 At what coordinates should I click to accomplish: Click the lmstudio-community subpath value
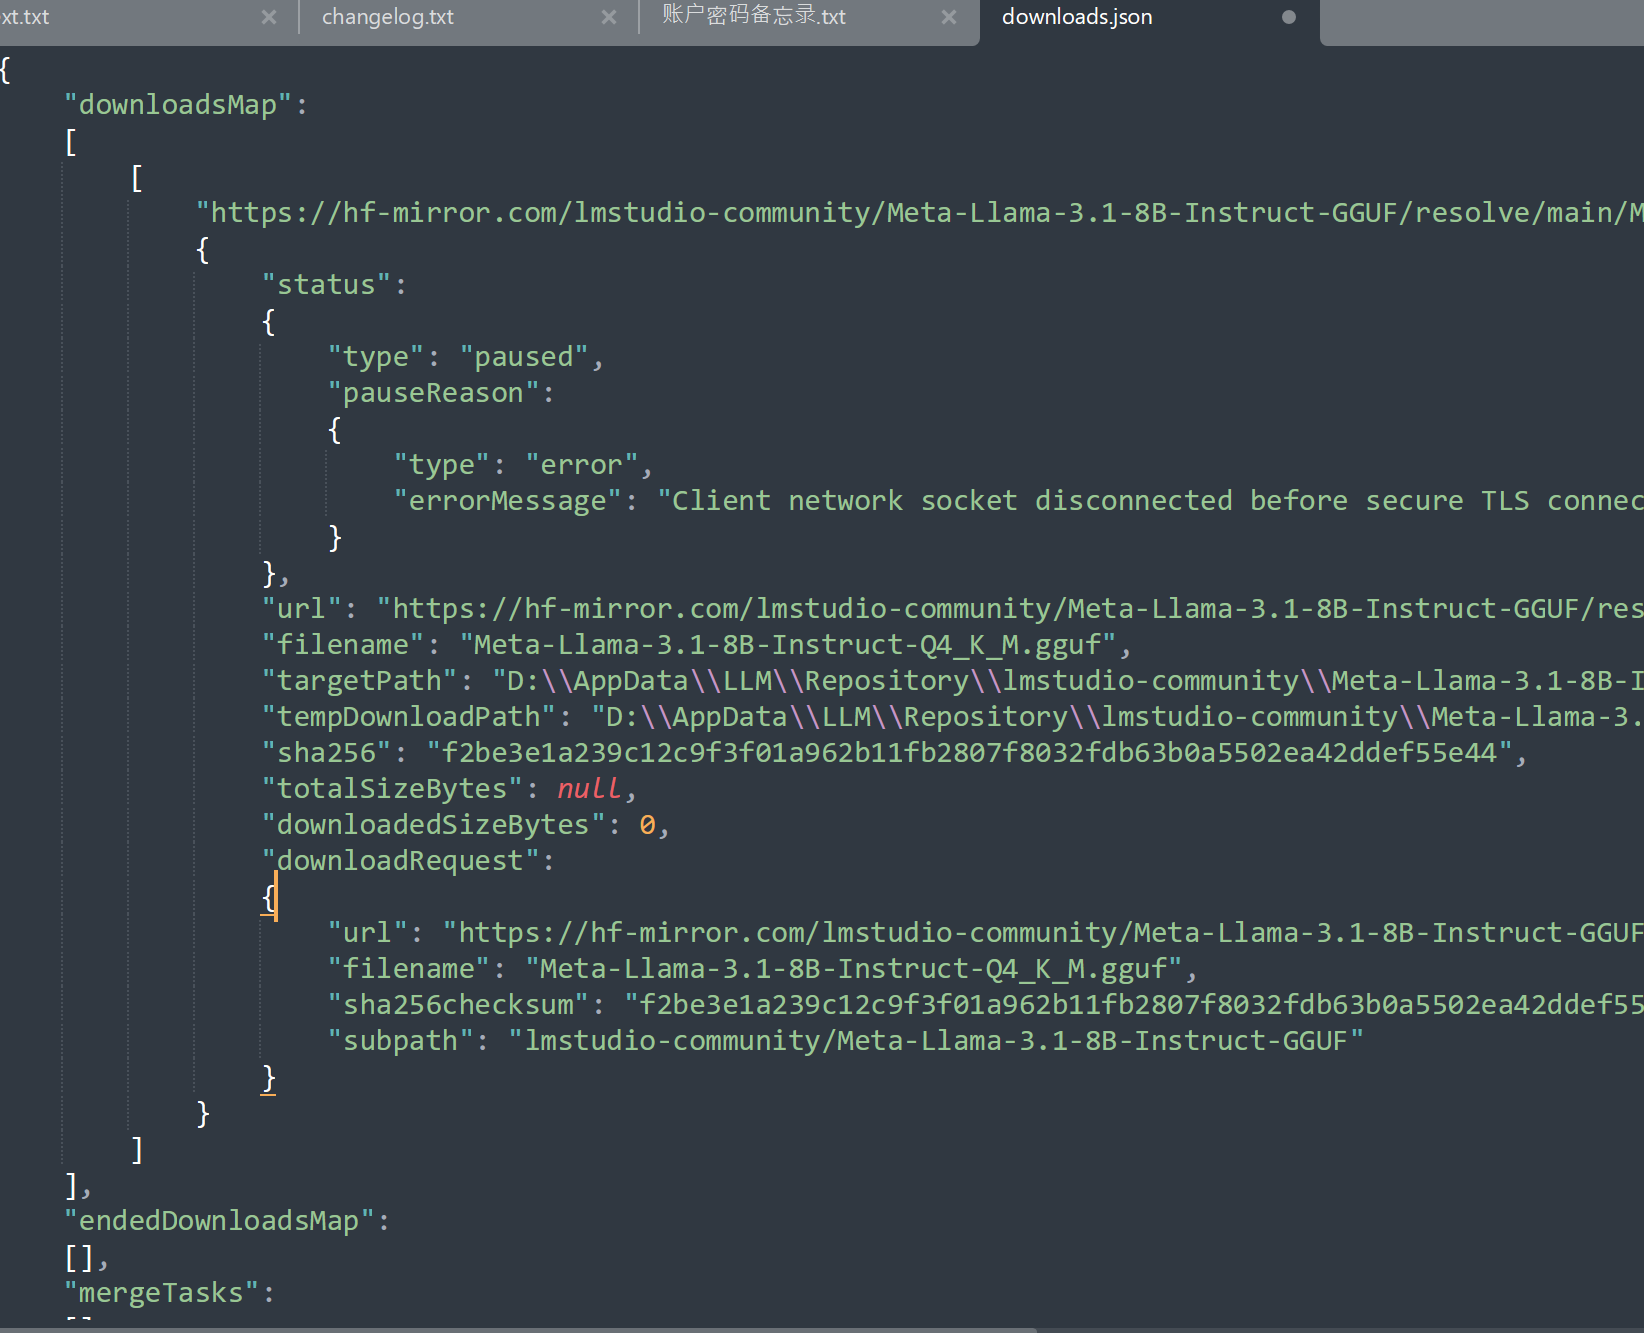(936, 1041)
